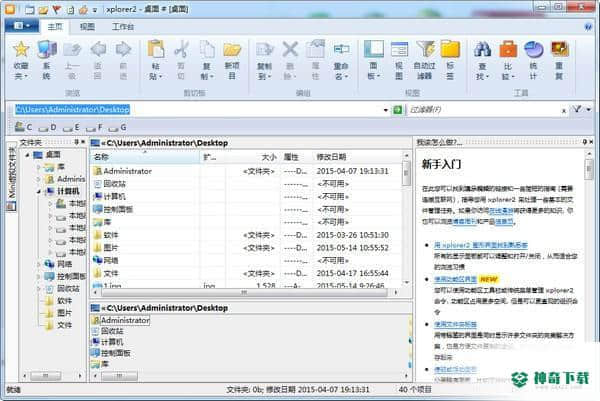Switch to the 视图 ribbon tab

pyautogui.click(x=87, y=27)
